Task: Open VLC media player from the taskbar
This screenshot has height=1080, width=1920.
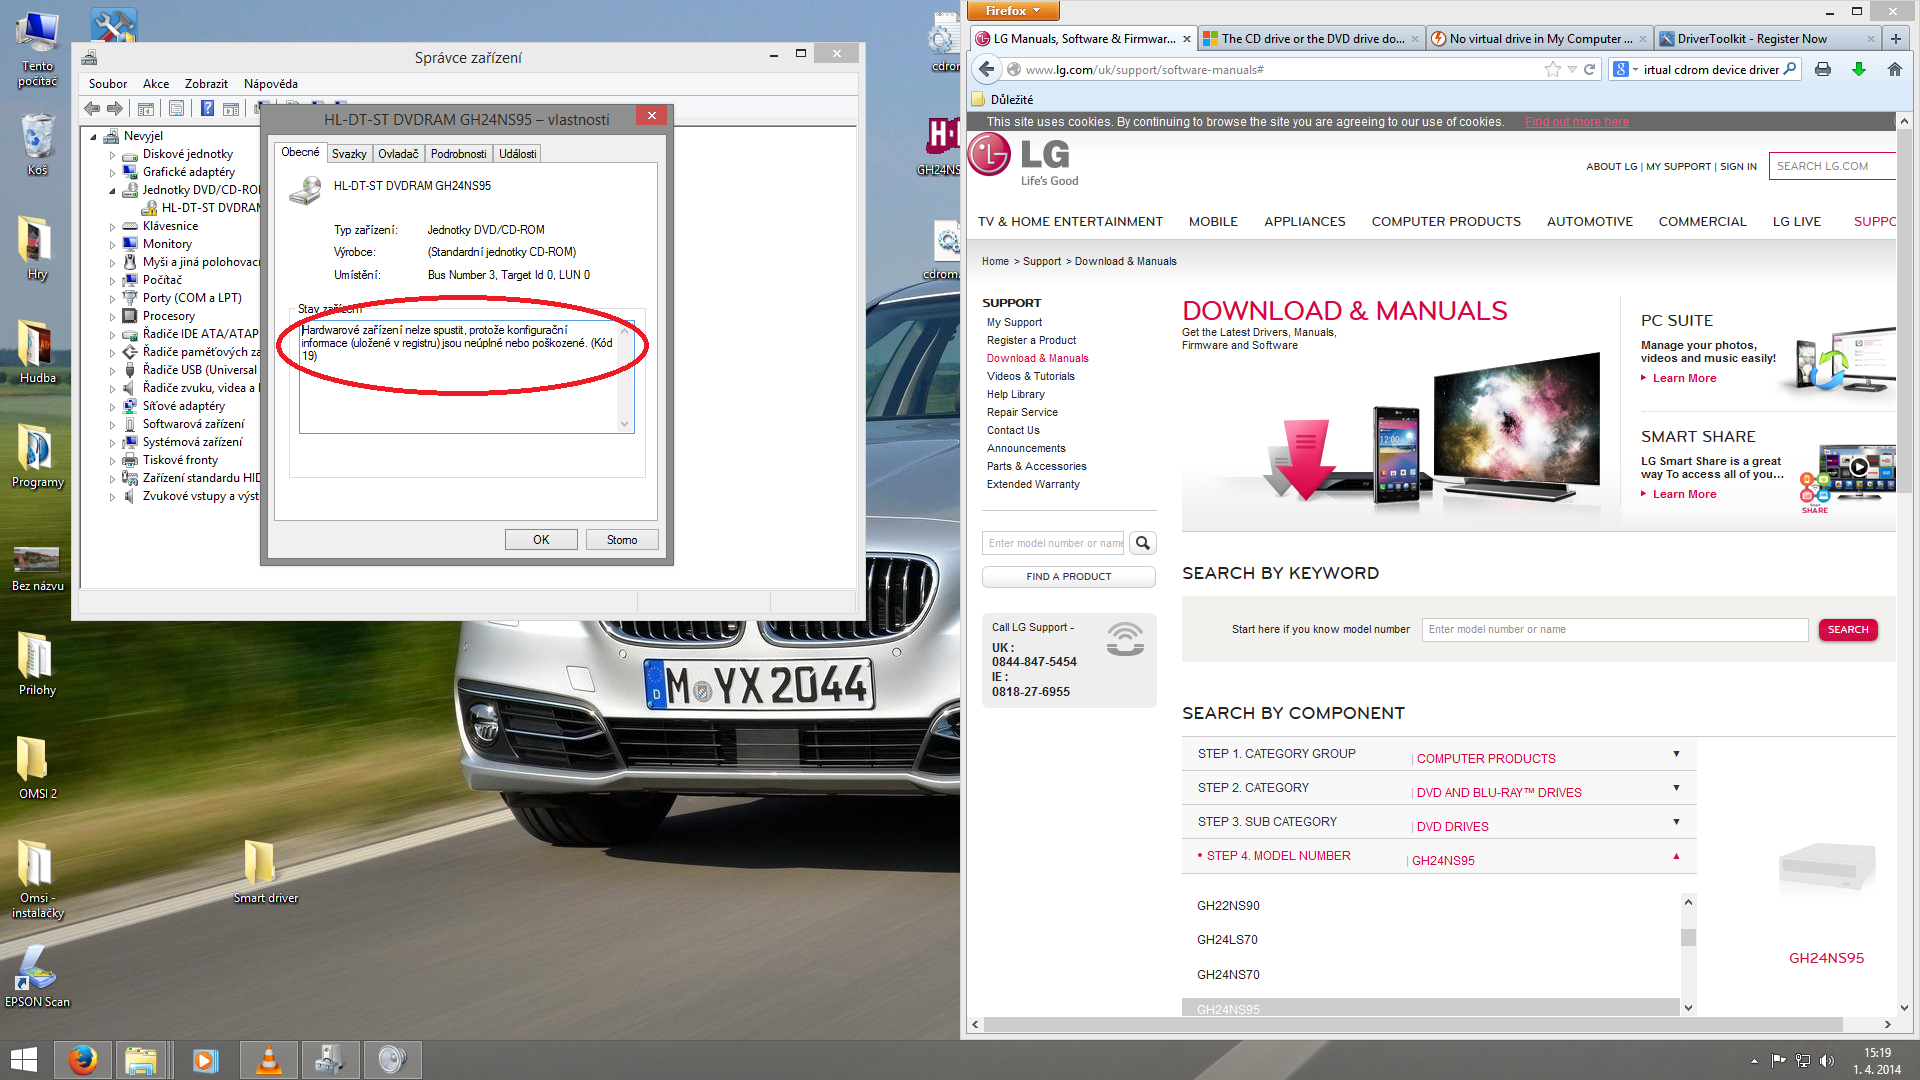Action: click(268, 1060)
